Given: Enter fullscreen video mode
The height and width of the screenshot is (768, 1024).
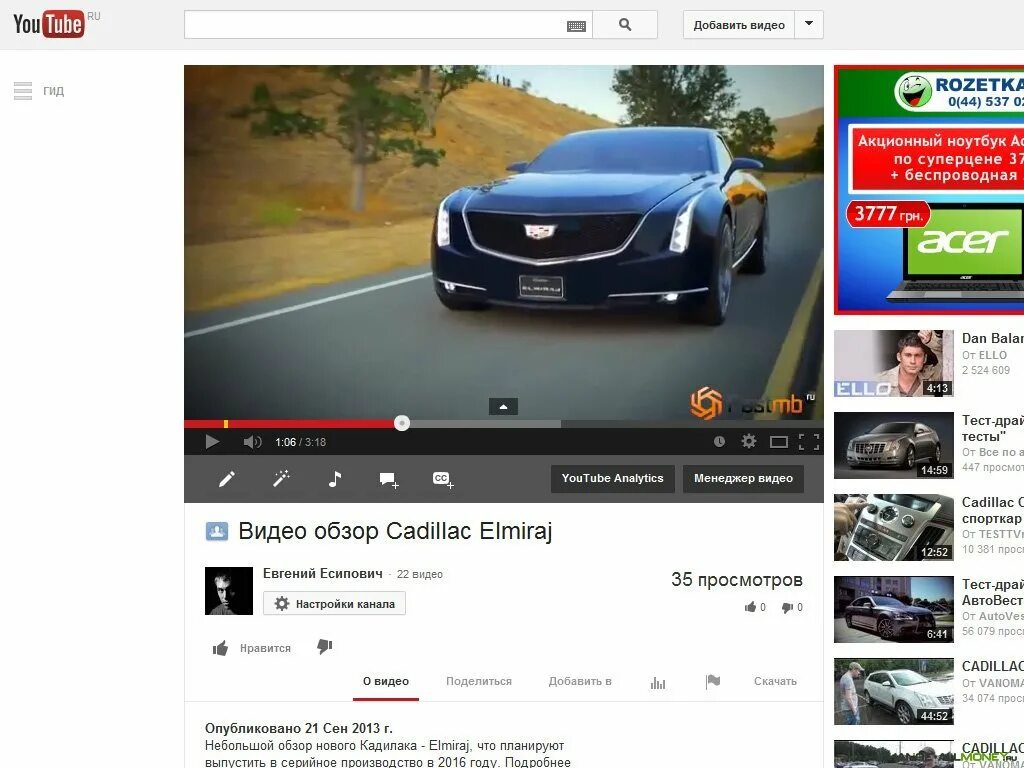Looking at the screenshot, I should tap(808, 442).
